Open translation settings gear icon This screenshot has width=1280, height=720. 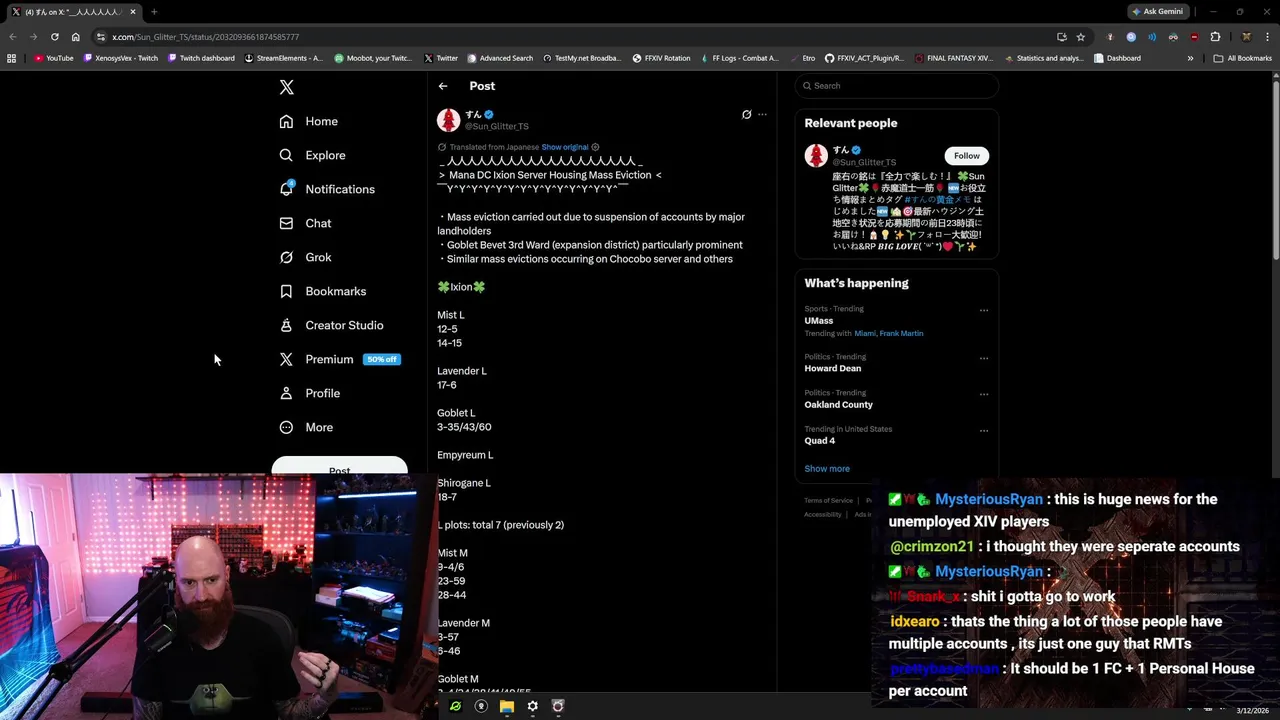pos(595,147)
